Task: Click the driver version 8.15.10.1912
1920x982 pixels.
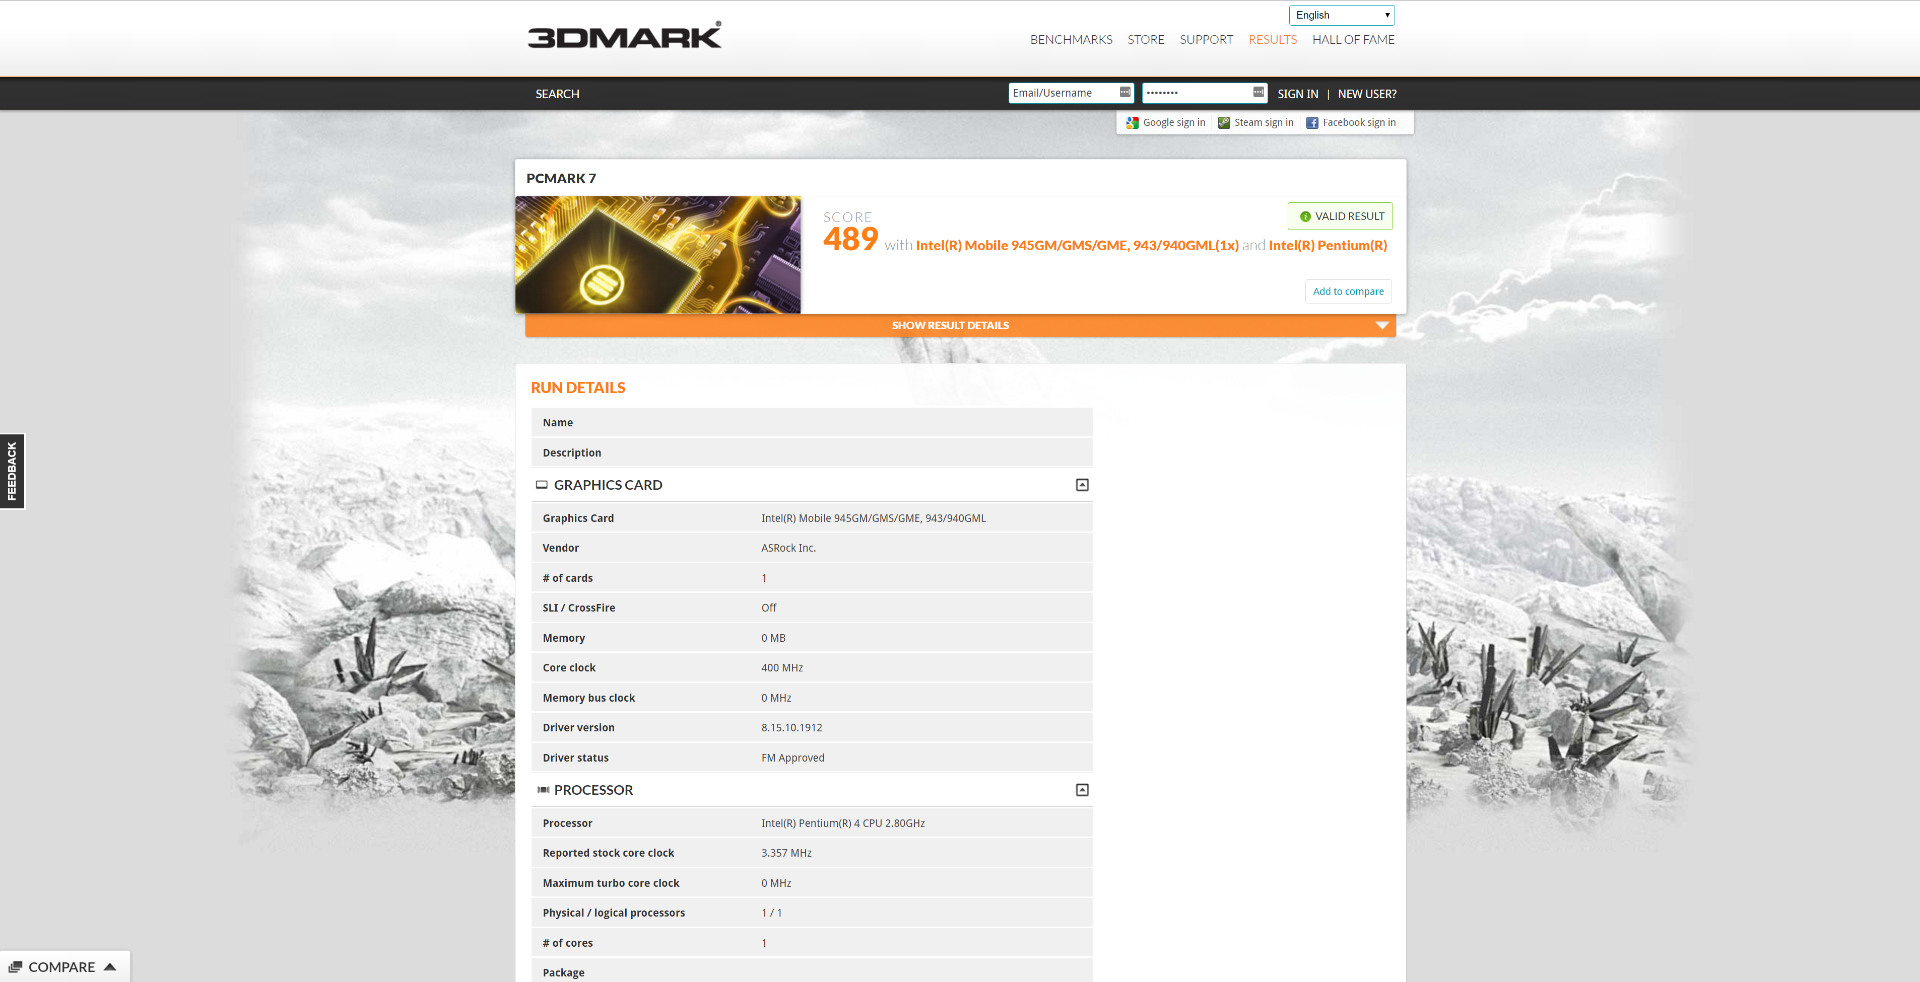Action: [x=791, y=728]
